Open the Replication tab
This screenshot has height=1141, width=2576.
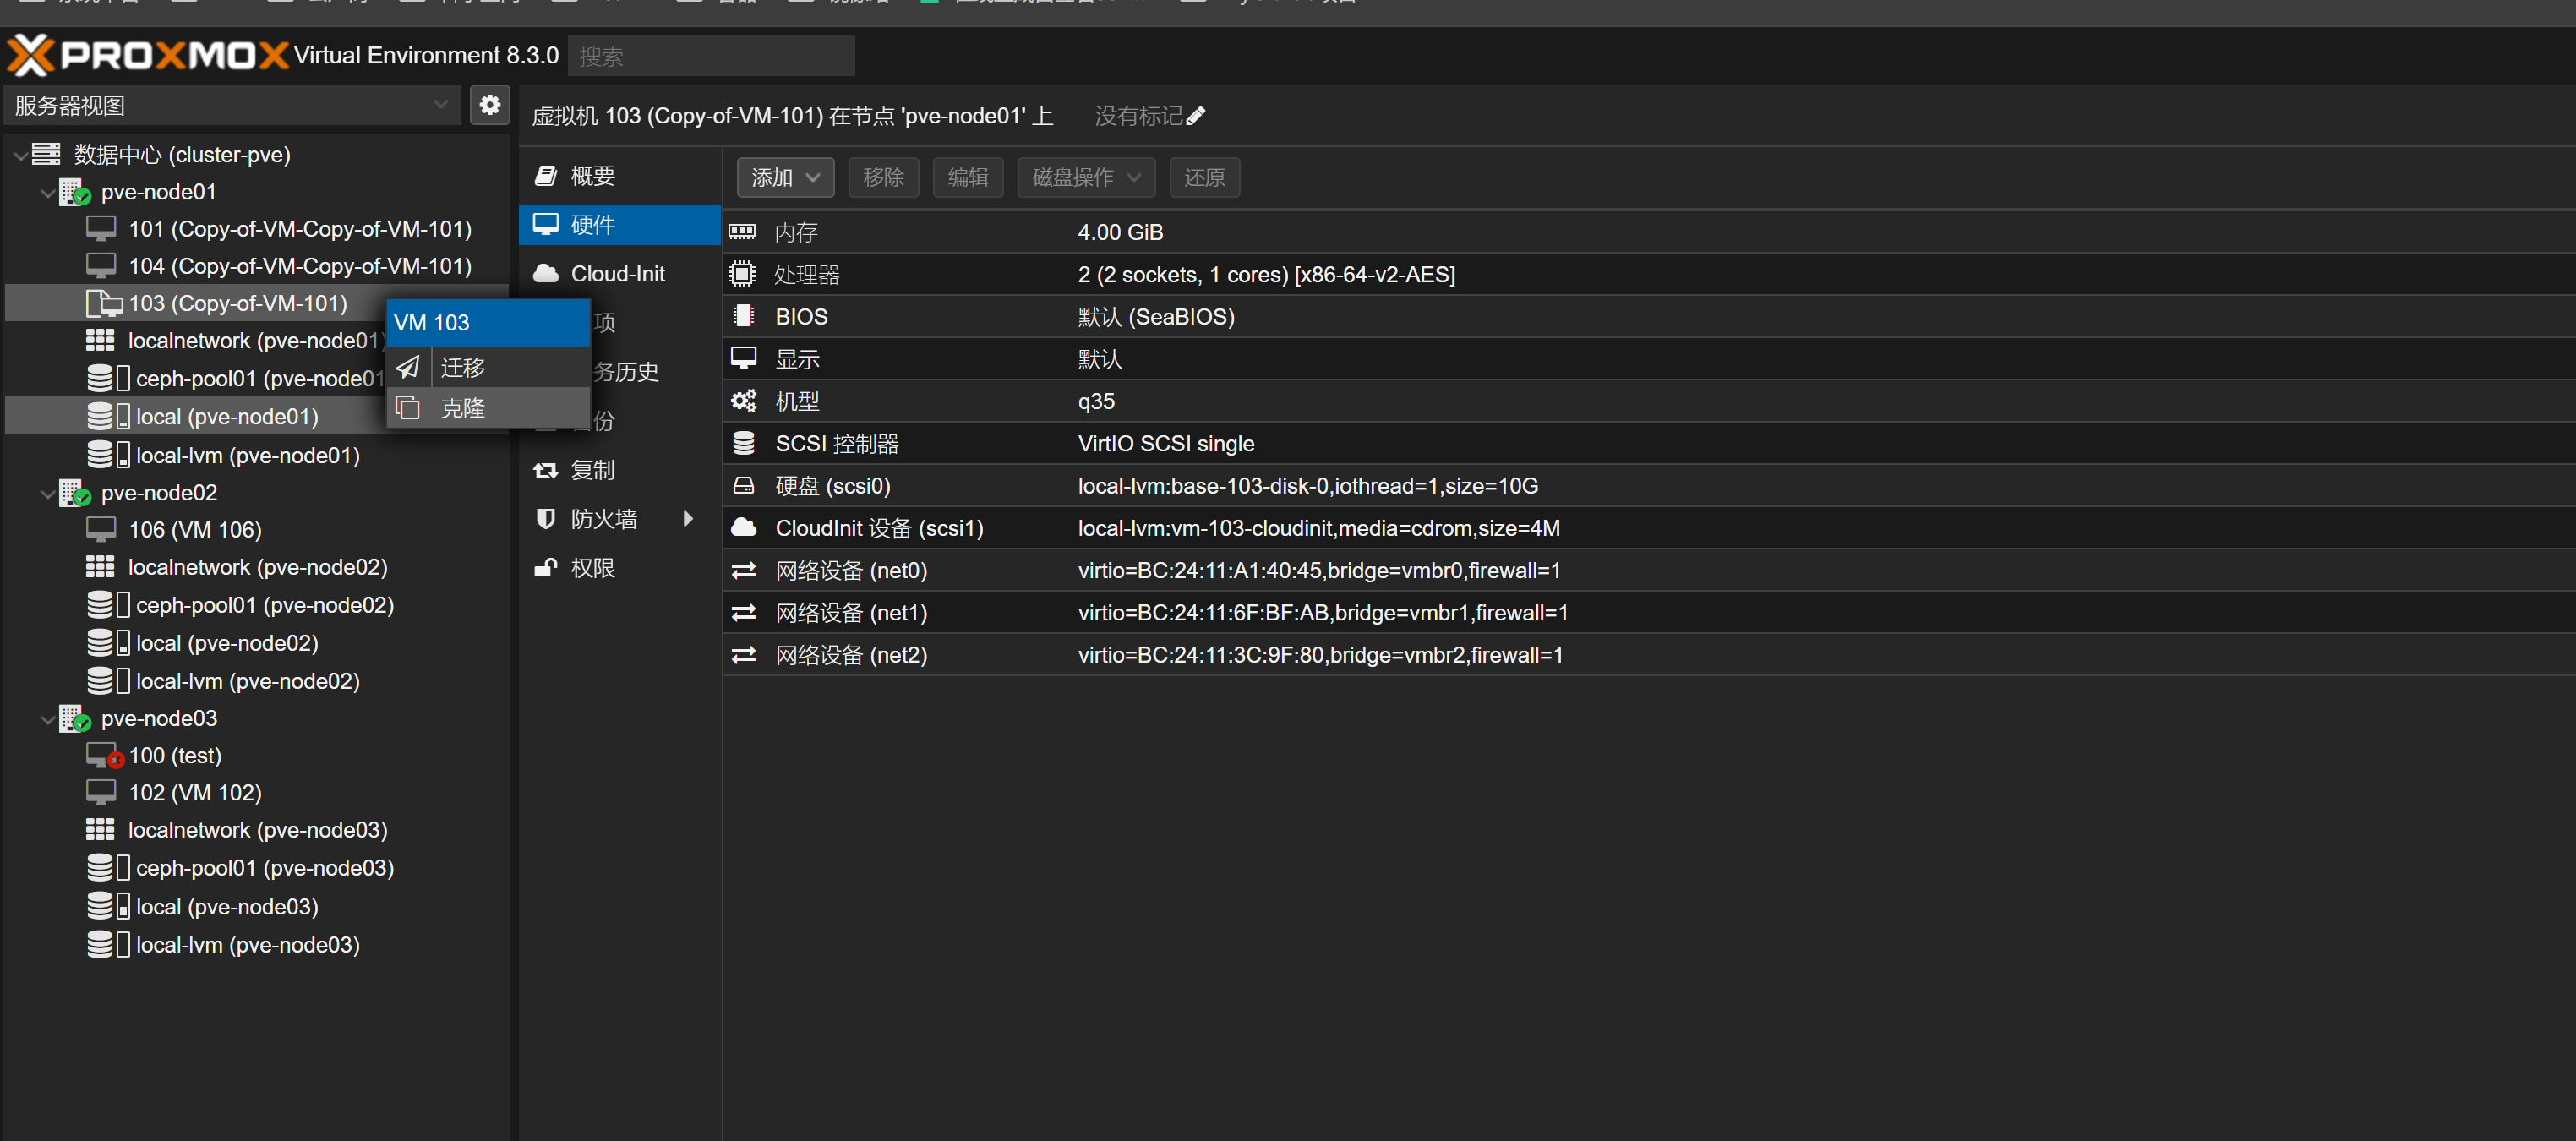tap(620, 470)
